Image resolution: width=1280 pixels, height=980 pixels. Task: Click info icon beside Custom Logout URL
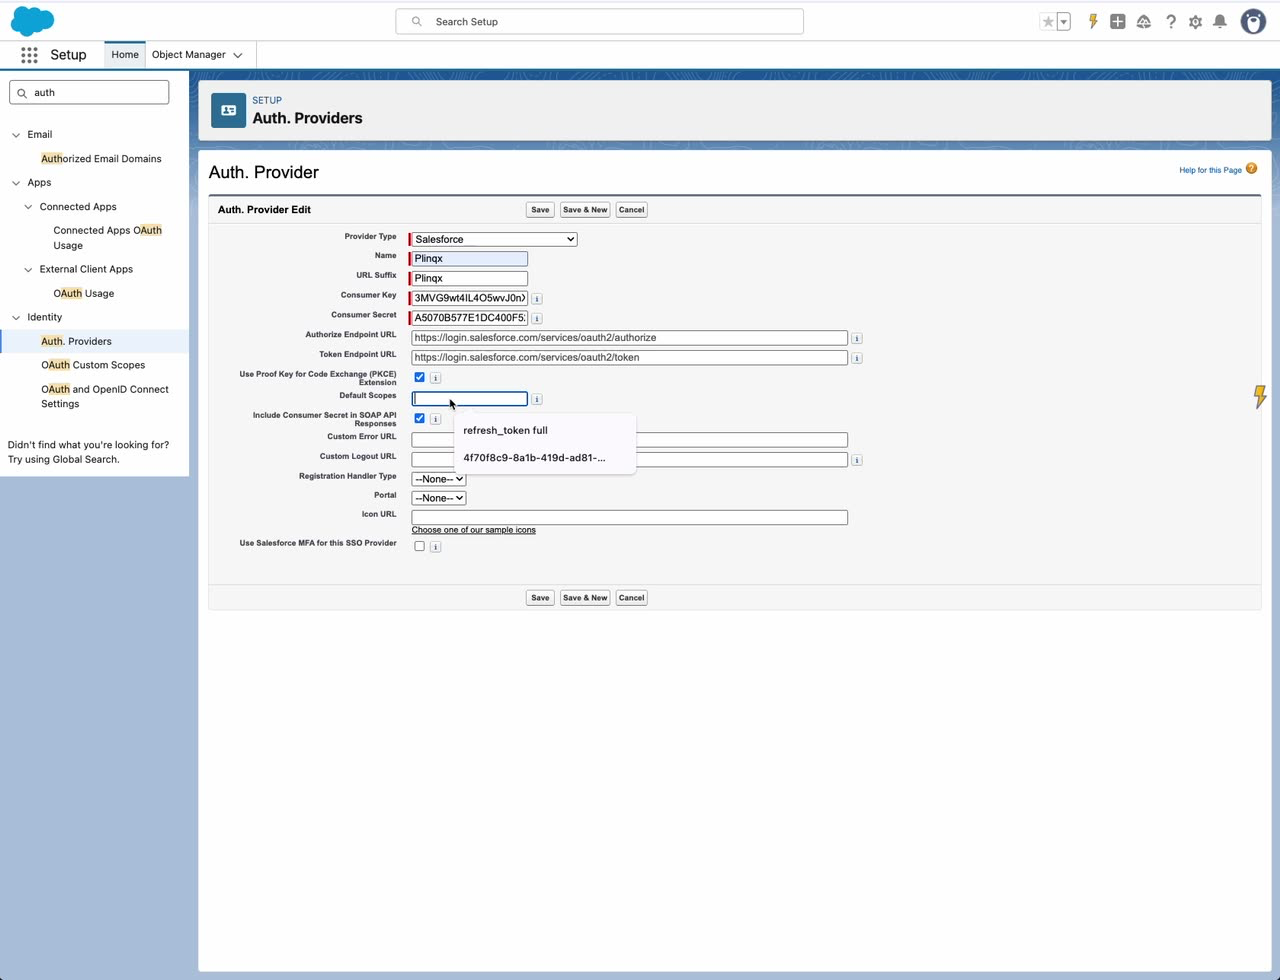[x=857, y=460]
